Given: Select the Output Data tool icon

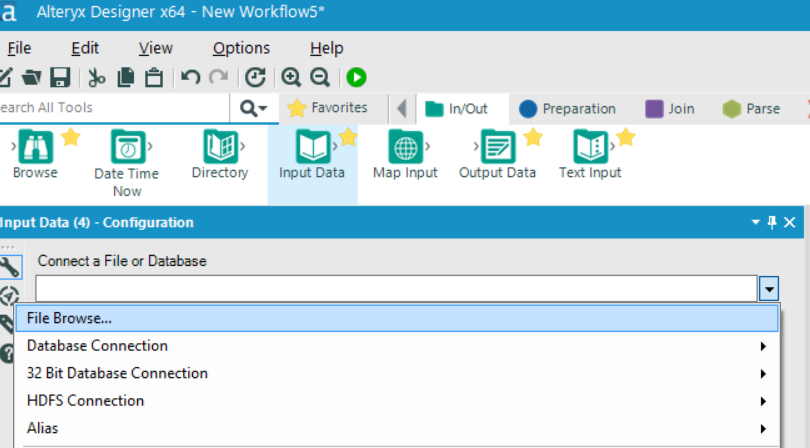Looking at the screenshot, I should pyautogui.click(x=497, y=147).
